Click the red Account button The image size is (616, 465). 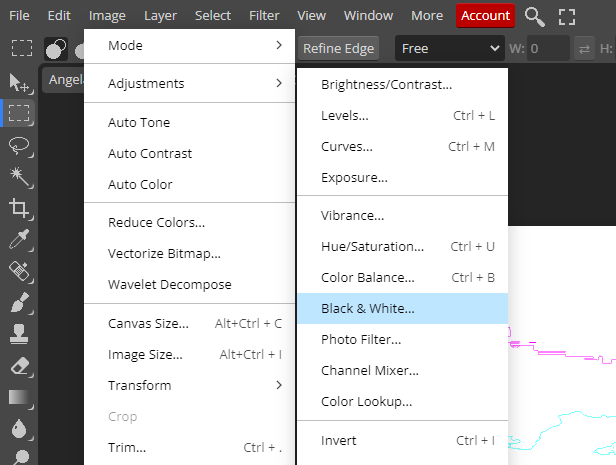pos(485,16)
